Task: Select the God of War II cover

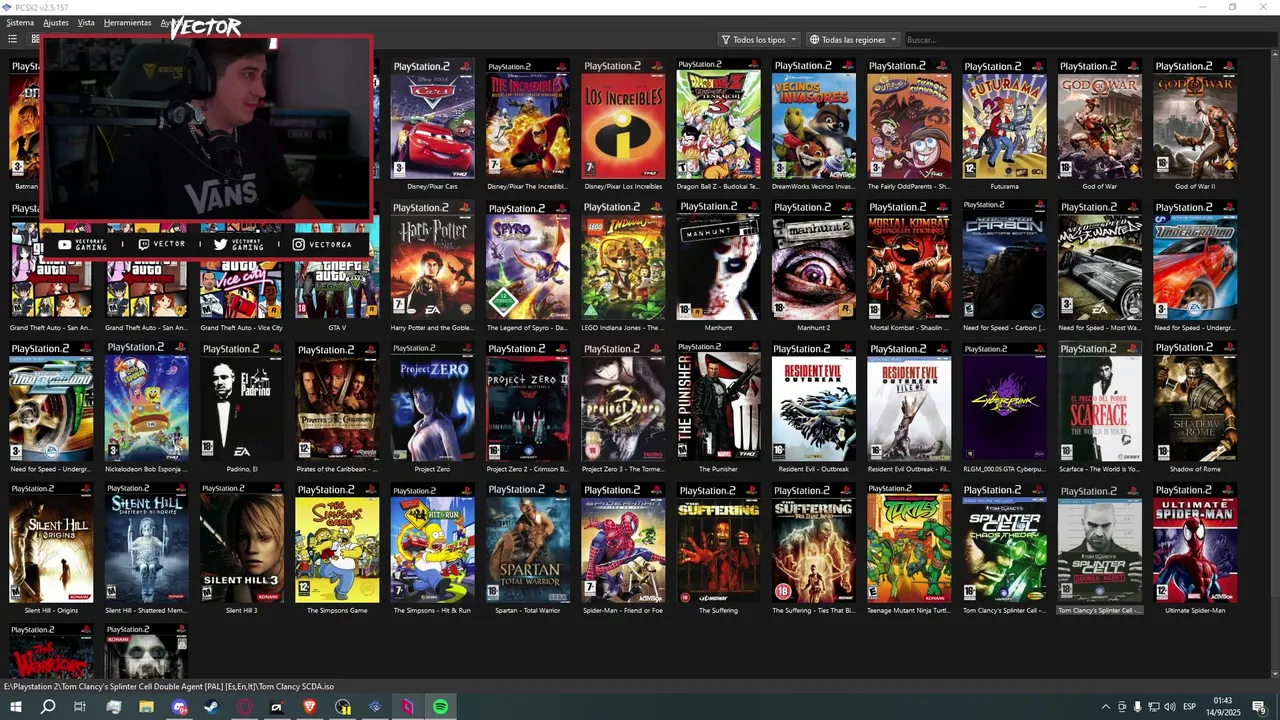Action: click(1195, 119)
